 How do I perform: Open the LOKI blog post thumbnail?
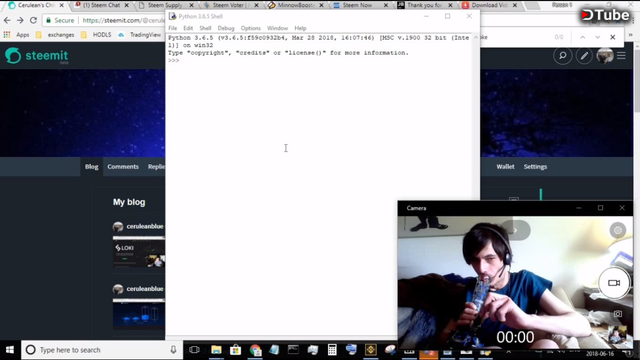pos(139,252)
